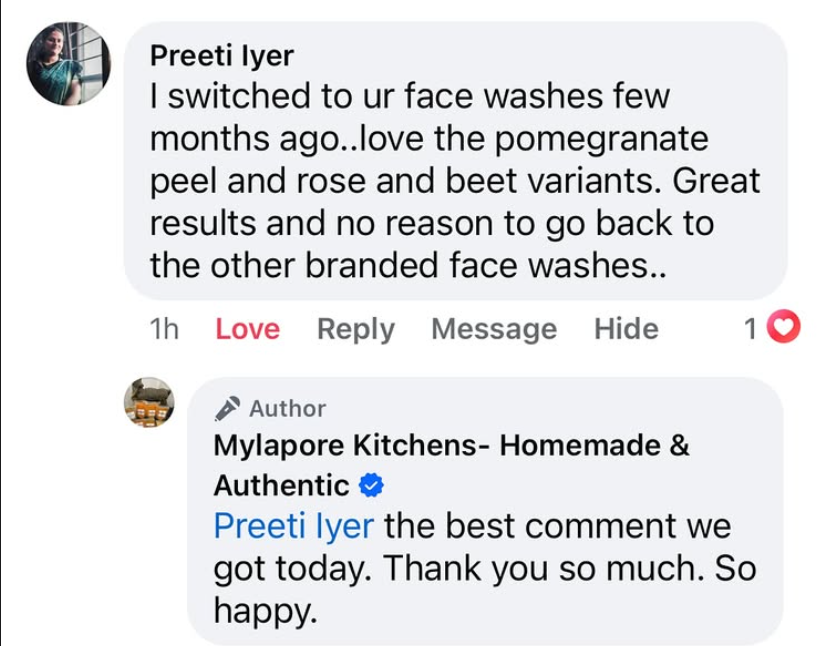817x646 pixels.
Task: Click the blue Preeti Iyer mention
Action: pos(294,526)
